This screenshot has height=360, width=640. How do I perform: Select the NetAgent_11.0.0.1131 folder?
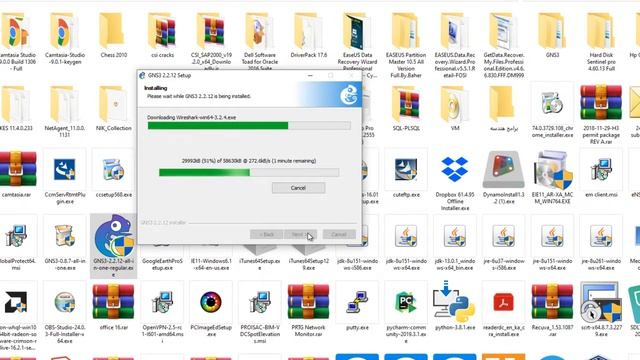pos(64,104)
